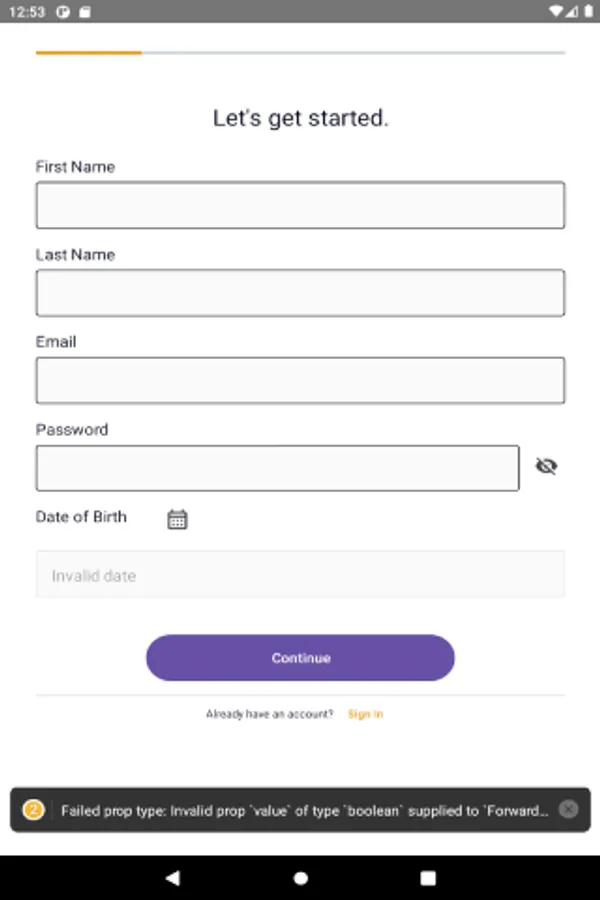Tap the cellular signal status icon
The image size is (600, 900).
pos(571,11)
